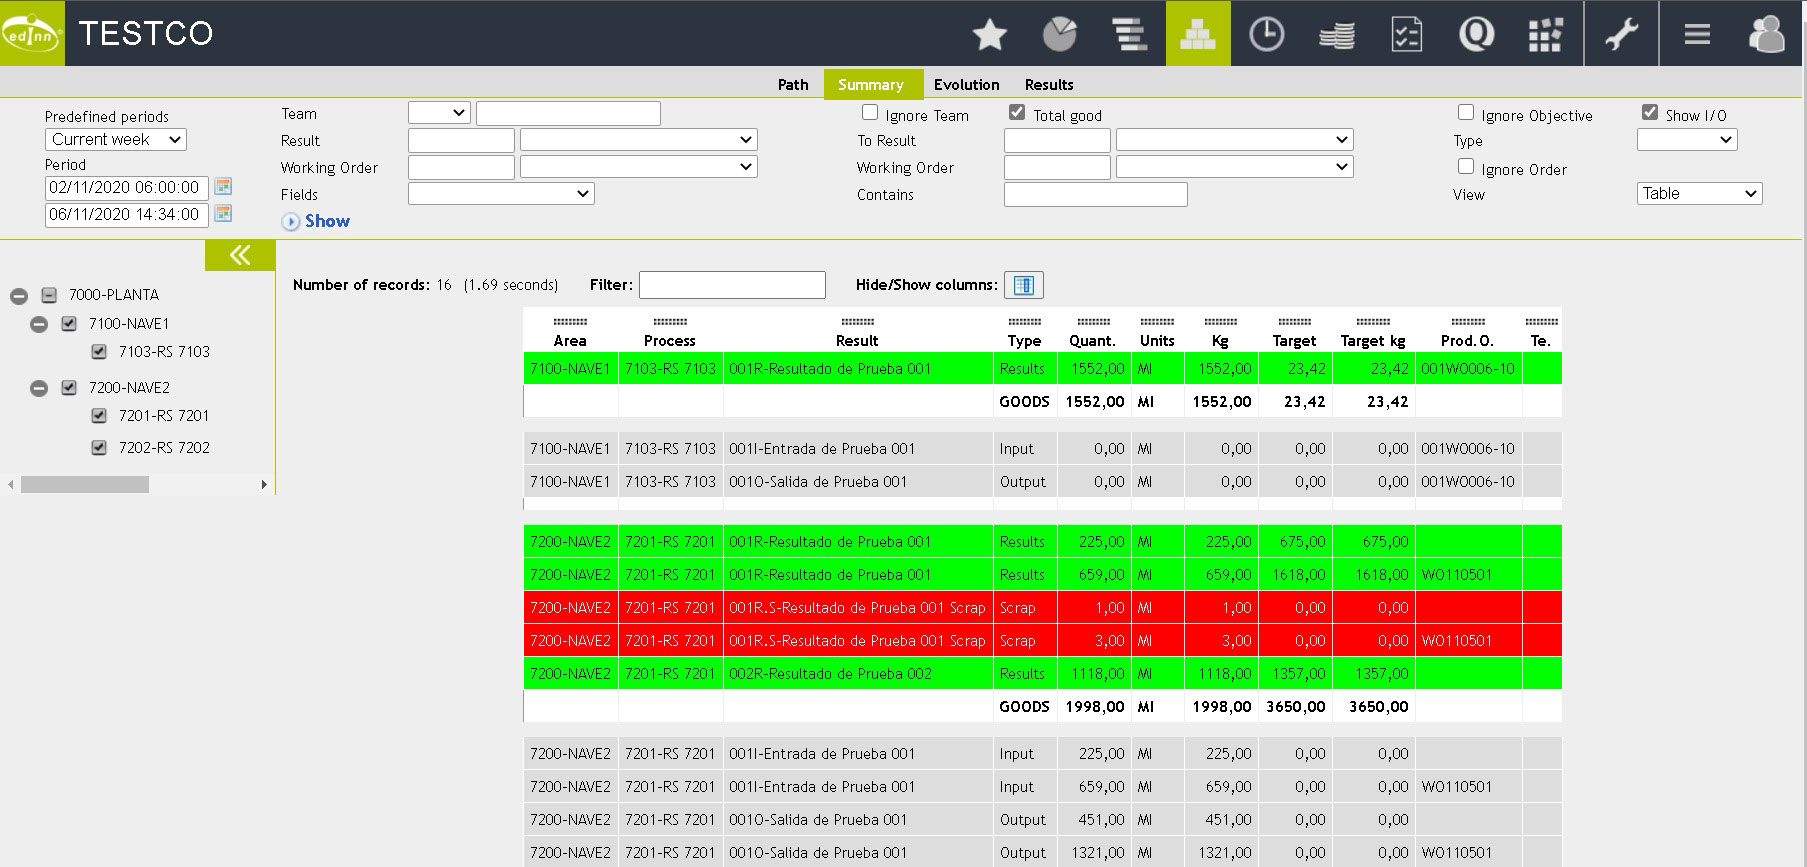The width and height of the screenshot is (1807, 867).
Task: Click the Show link
Action: (327, 221)
